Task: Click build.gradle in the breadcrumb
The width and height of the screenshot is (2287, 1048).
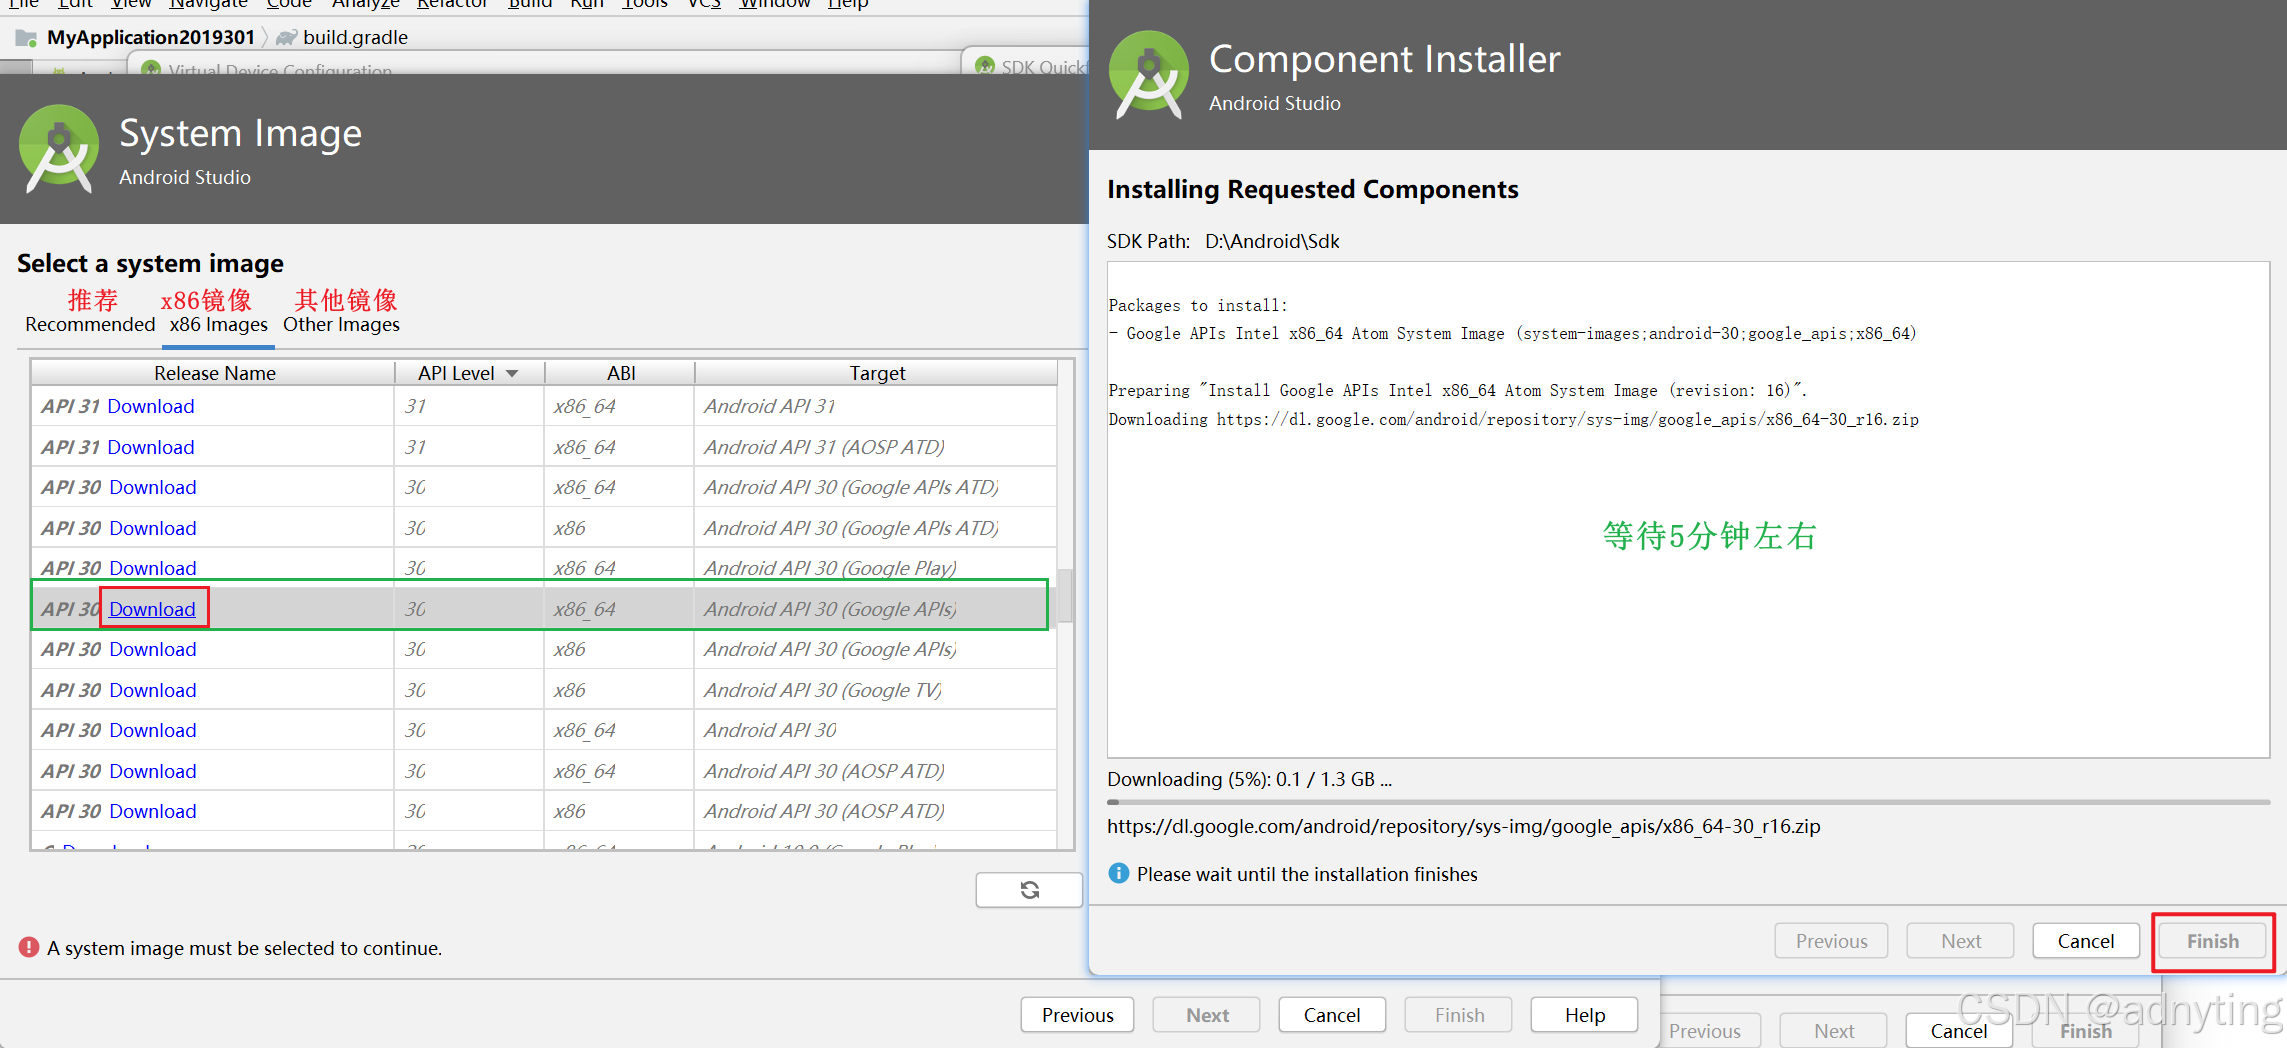Action: tap(355, 37)
